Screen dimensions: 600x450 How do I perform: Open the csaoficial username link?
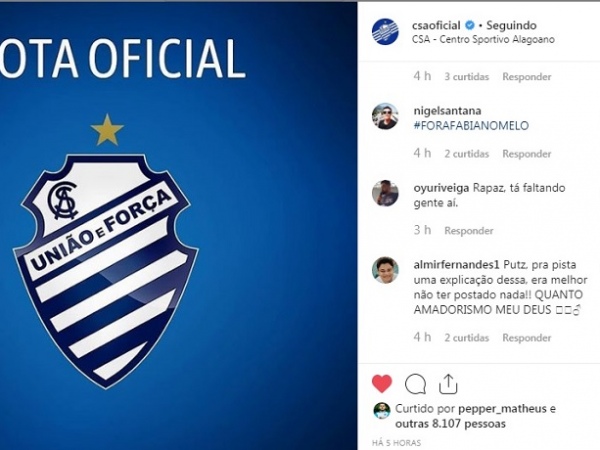[436, 26]
